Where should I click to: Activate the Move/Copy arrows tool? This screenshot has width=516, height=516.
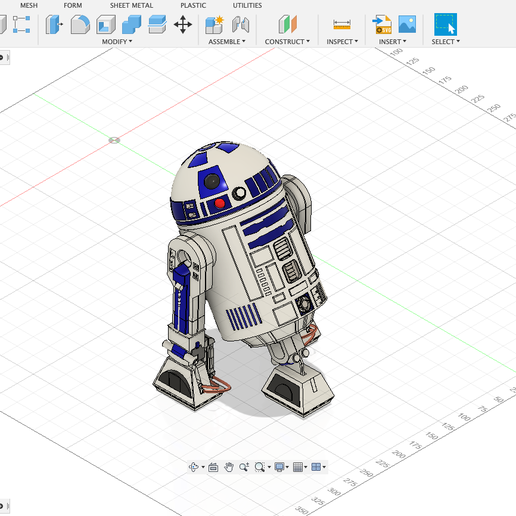coord(183,24)
